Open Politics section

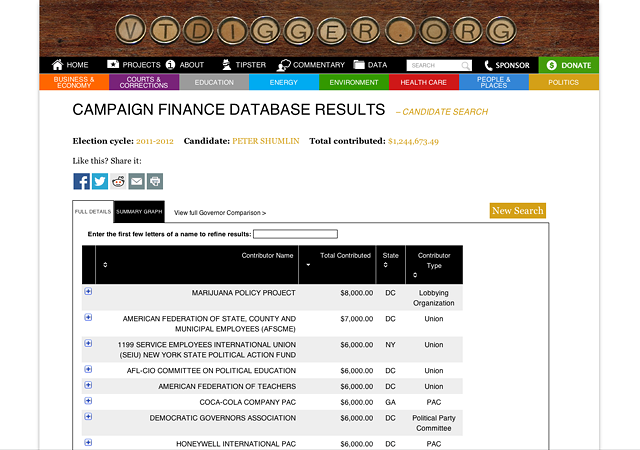(564, 82)
